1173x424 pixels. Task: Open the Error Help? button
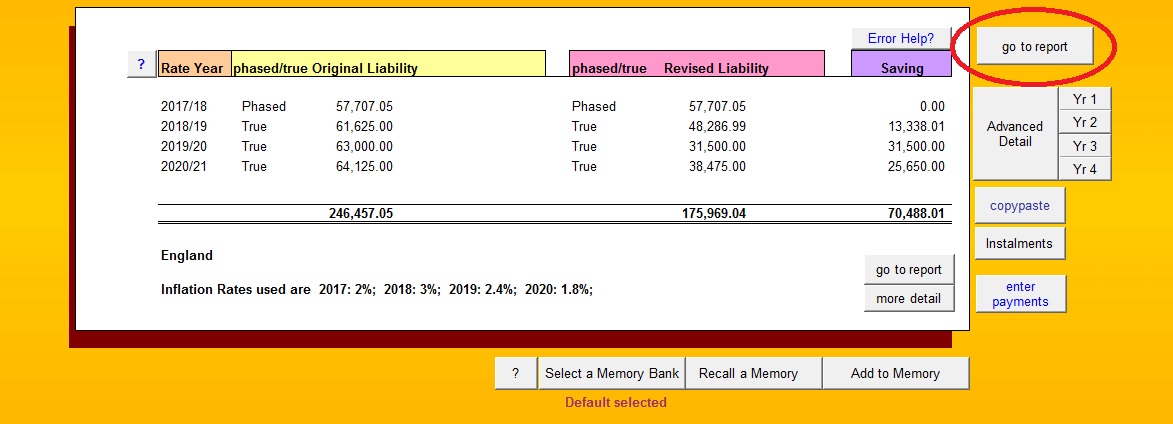[x=900, y=38]
